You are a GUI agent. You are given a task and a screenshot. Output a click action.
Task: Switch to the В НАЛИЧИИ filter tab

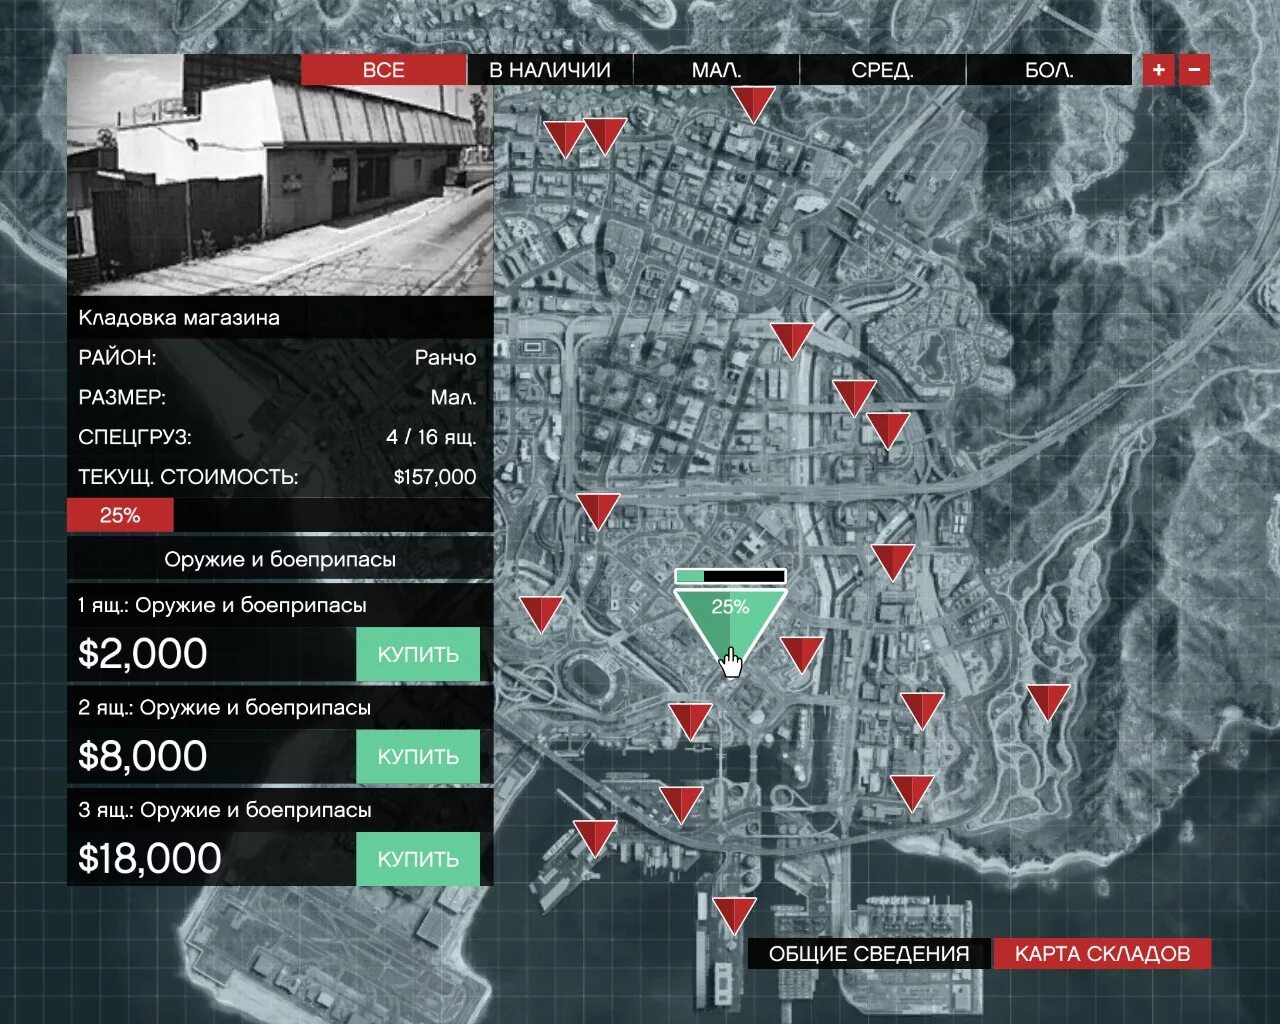[x=550, y=70]
